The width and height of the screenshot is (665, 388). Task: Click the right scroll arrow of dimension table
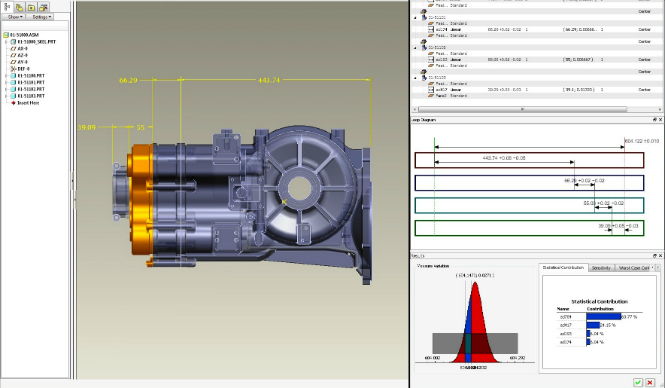[660, 109]
